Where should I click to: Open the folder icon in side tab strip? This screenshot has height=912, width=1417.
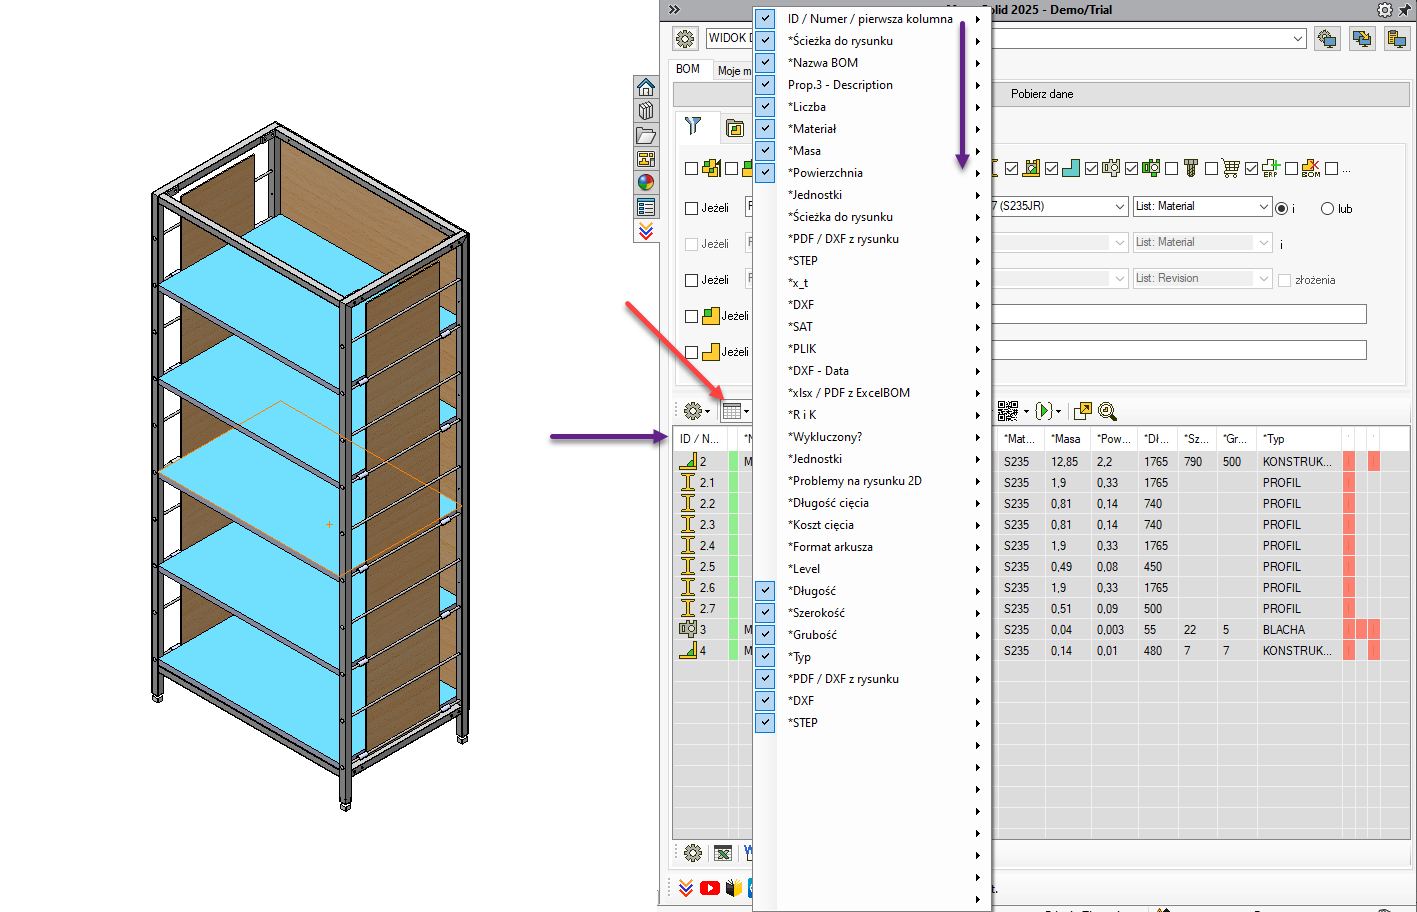coord(646,135)
